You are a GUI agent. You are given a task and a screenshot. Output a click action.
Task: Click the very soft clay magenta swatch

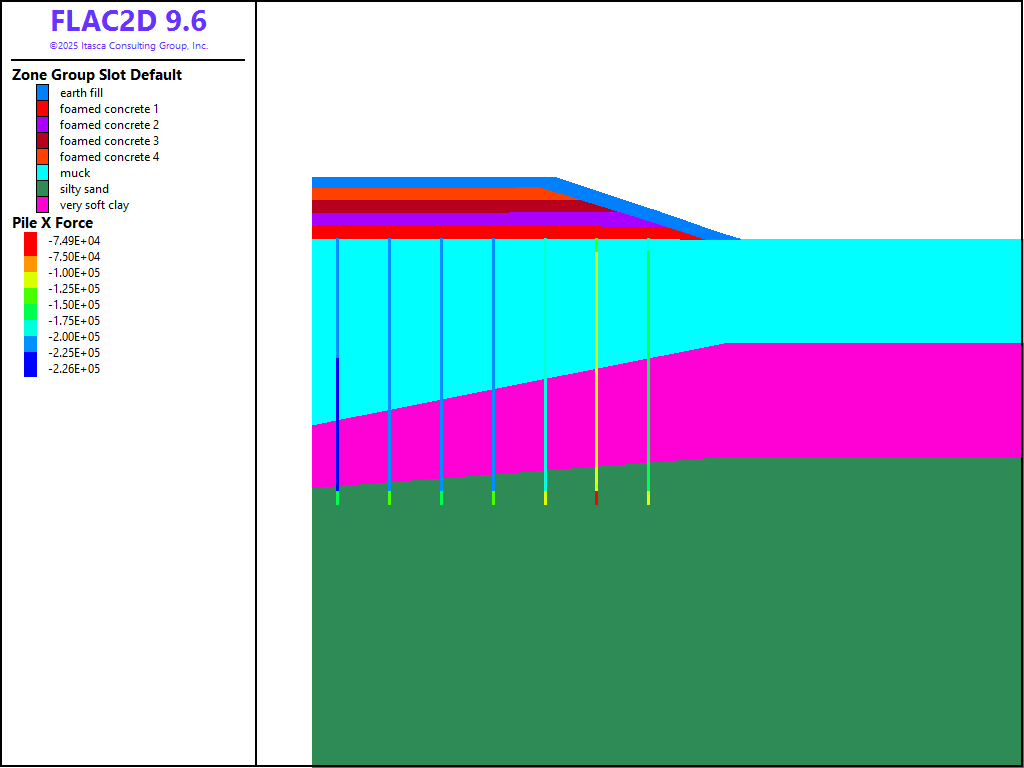click(43, 205)
